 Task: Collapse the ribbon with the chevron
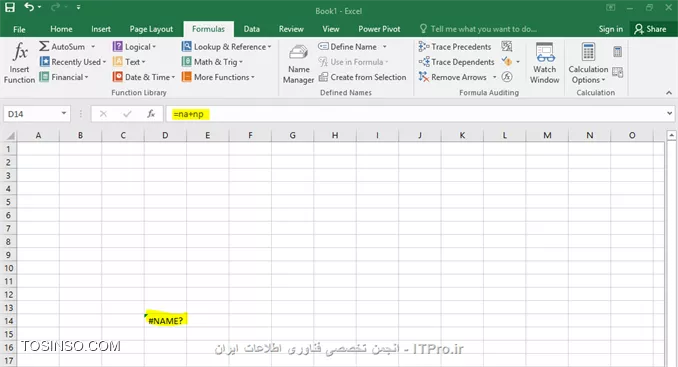point(668,93)
